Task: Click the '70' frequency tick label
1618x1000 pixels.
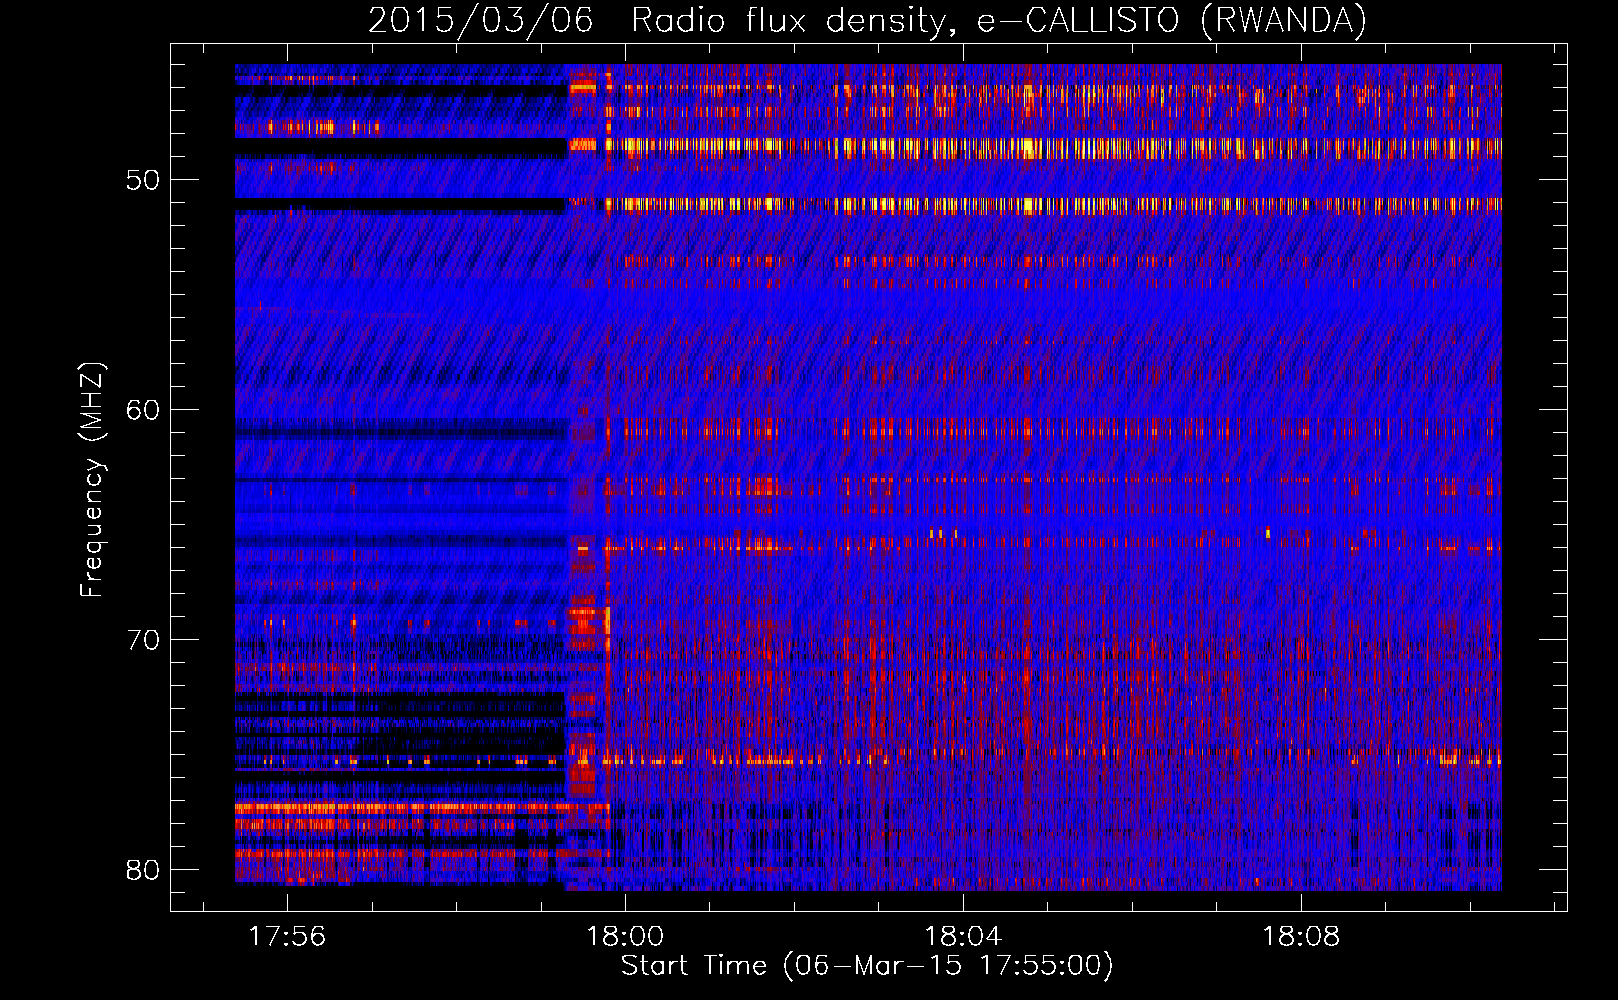Action: [x=143, y=640]
